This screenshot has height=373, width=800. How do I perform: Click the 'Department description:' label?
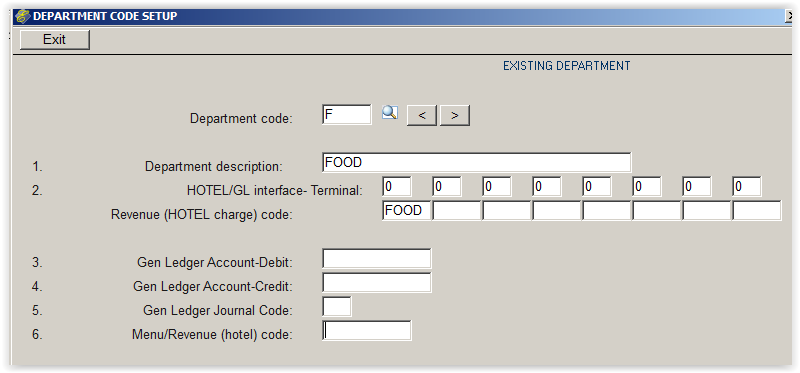(x=213, y=166)
